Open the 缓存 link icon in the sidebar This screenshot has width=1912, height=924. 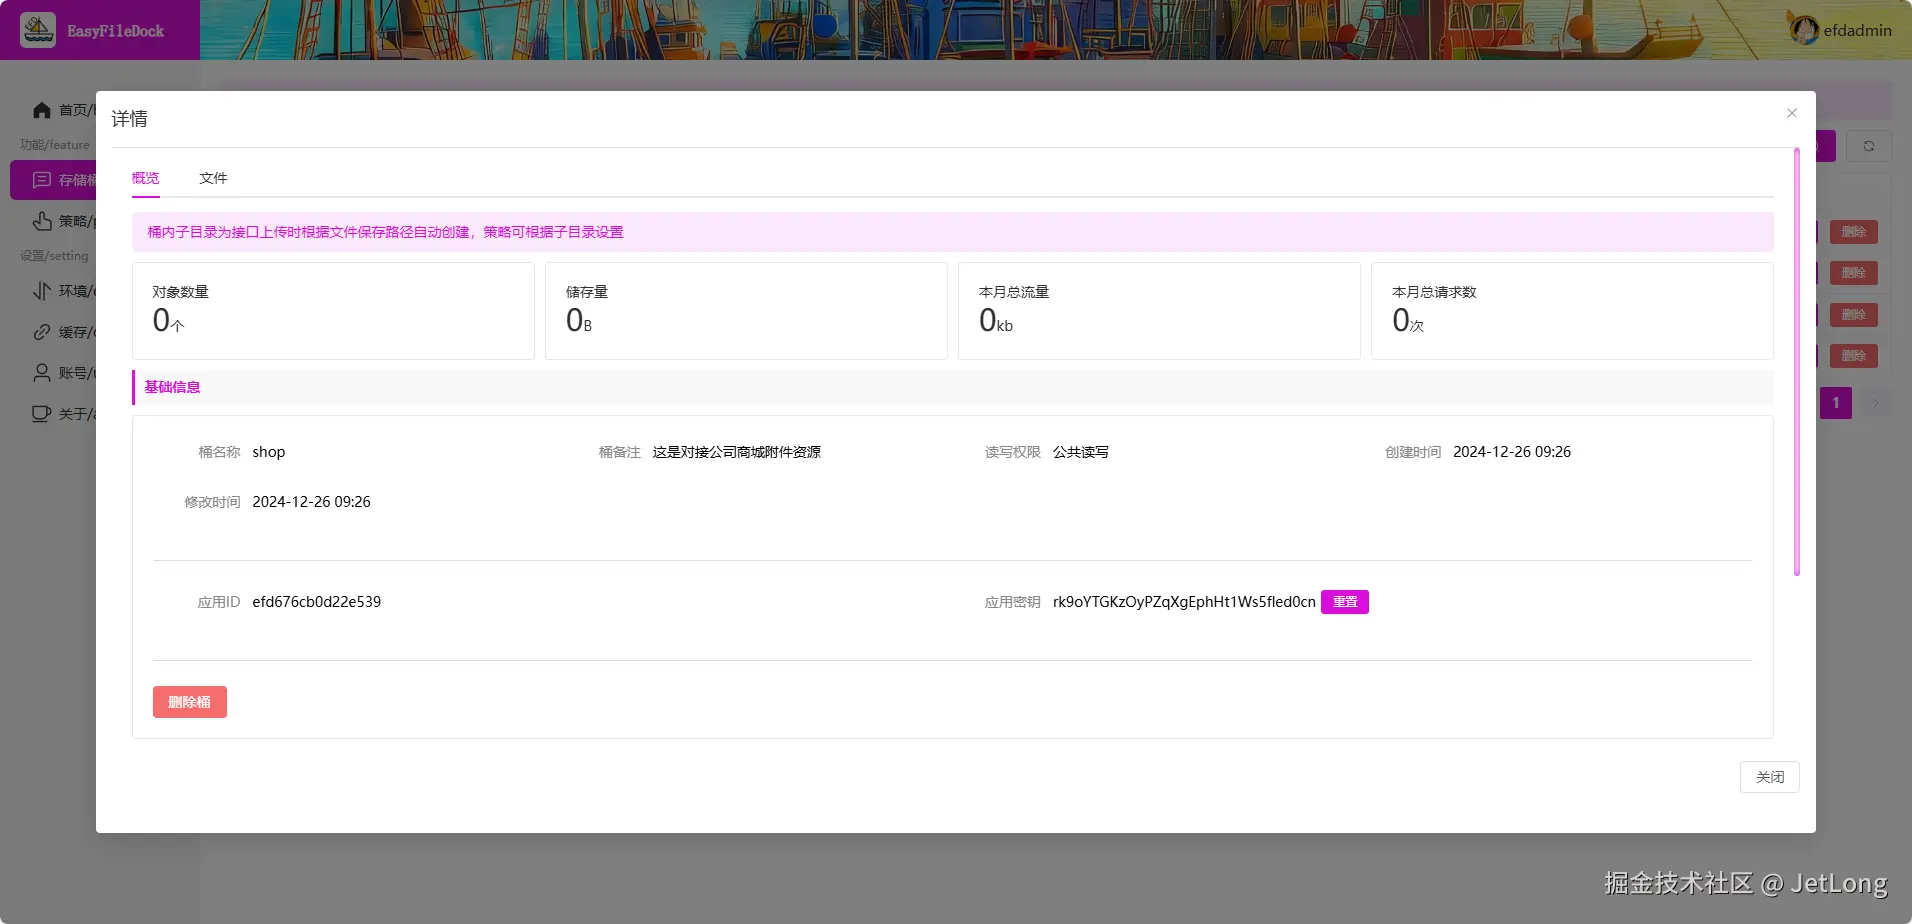point(42,332)
